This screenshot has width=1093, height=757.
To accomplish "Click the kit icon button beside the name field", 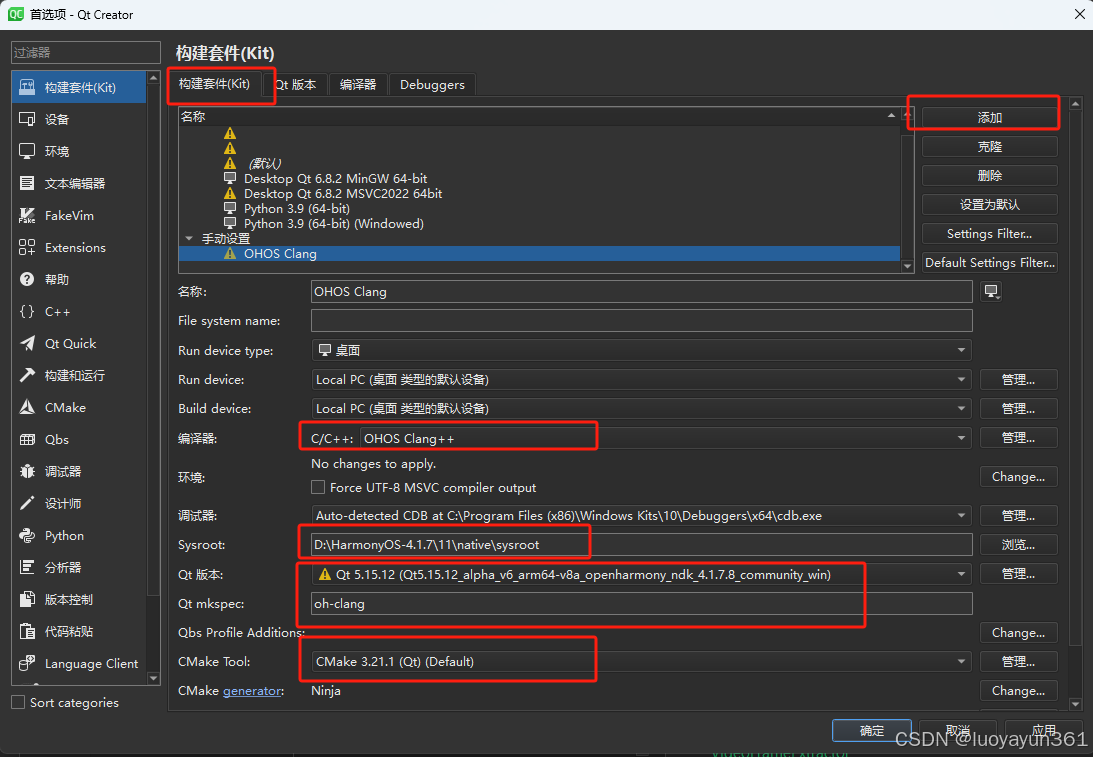I will coord(991,291).
